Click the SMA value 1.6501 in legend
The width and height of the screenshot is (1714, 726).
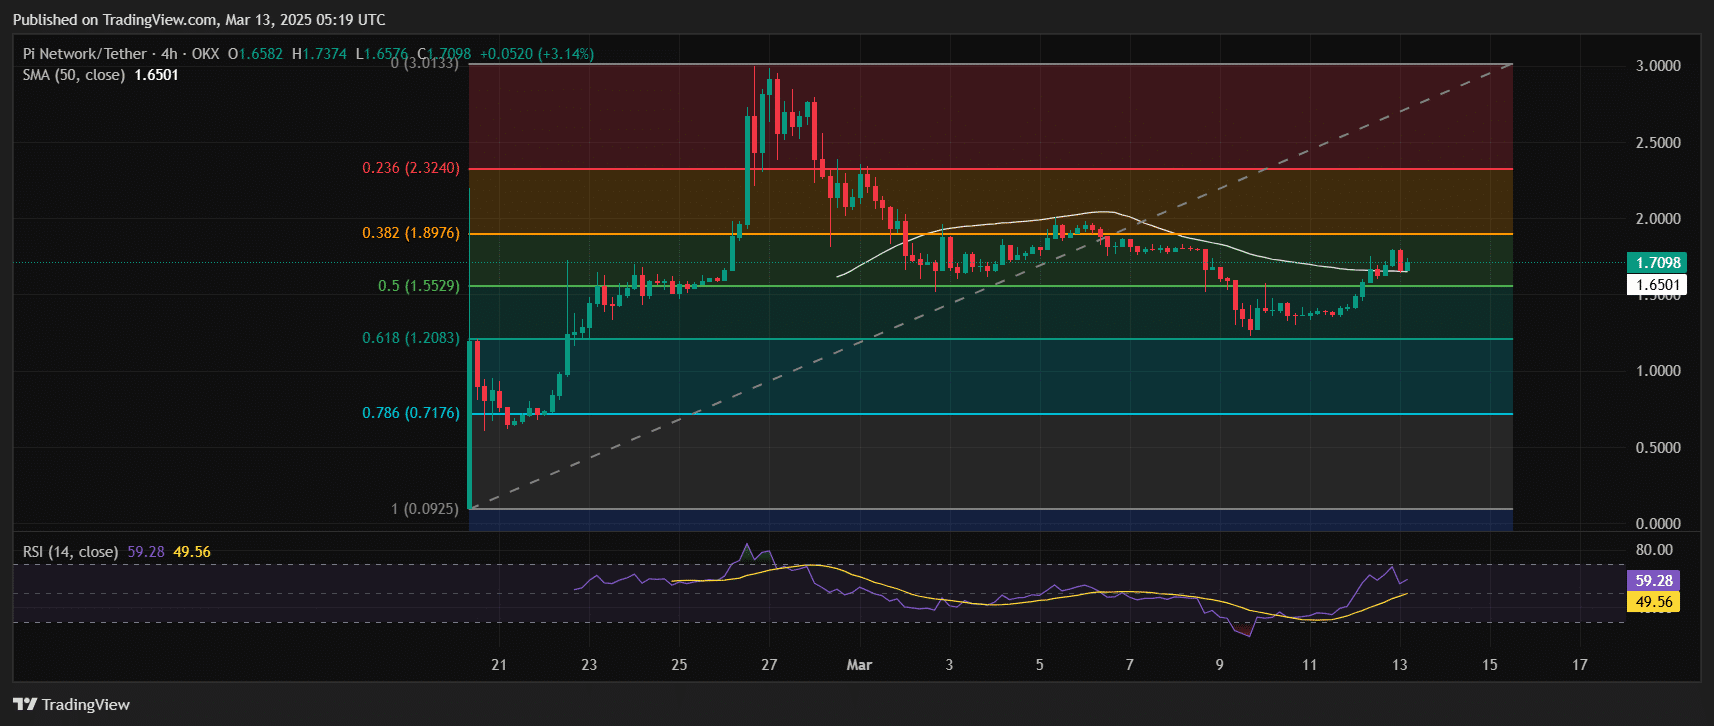point(157,75)
